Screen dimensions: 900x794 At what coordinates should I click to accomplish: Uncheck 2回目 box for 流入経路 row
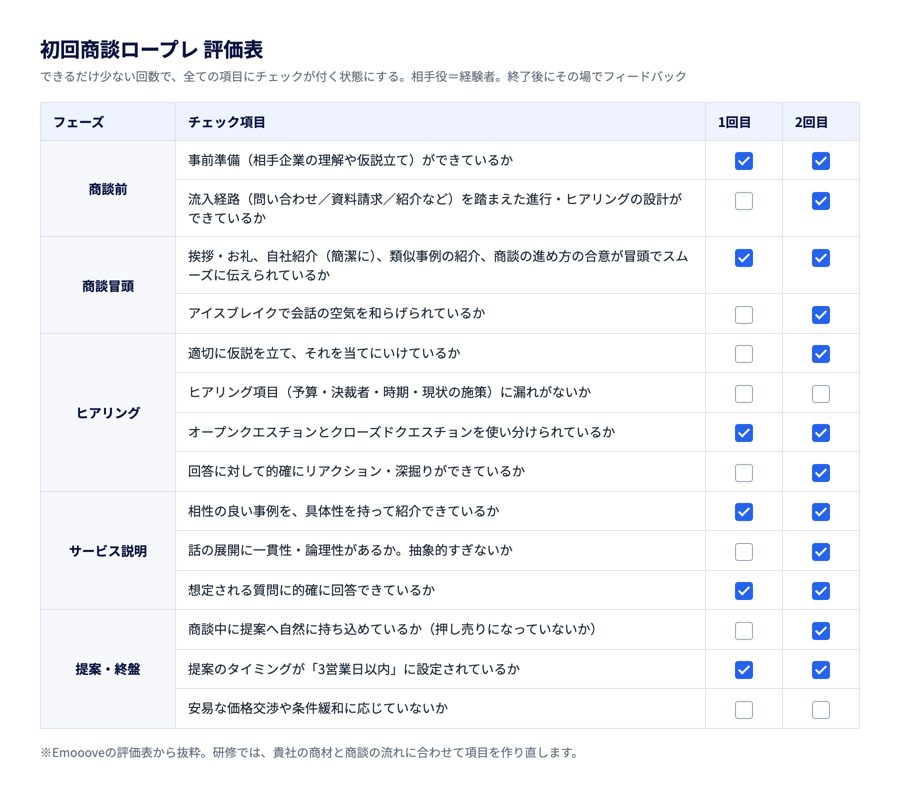[x=820, y=201]
